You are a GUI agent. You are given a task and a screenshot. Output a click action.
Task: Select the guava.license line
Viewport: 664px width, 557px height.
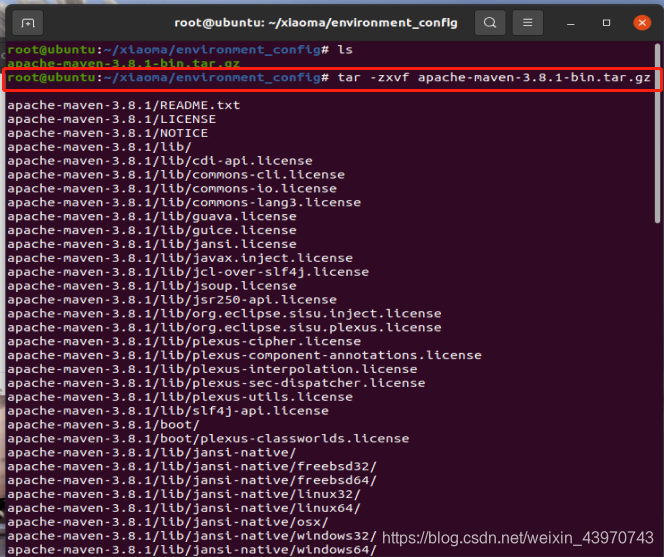pyautogui.click(x=152, y=216)
